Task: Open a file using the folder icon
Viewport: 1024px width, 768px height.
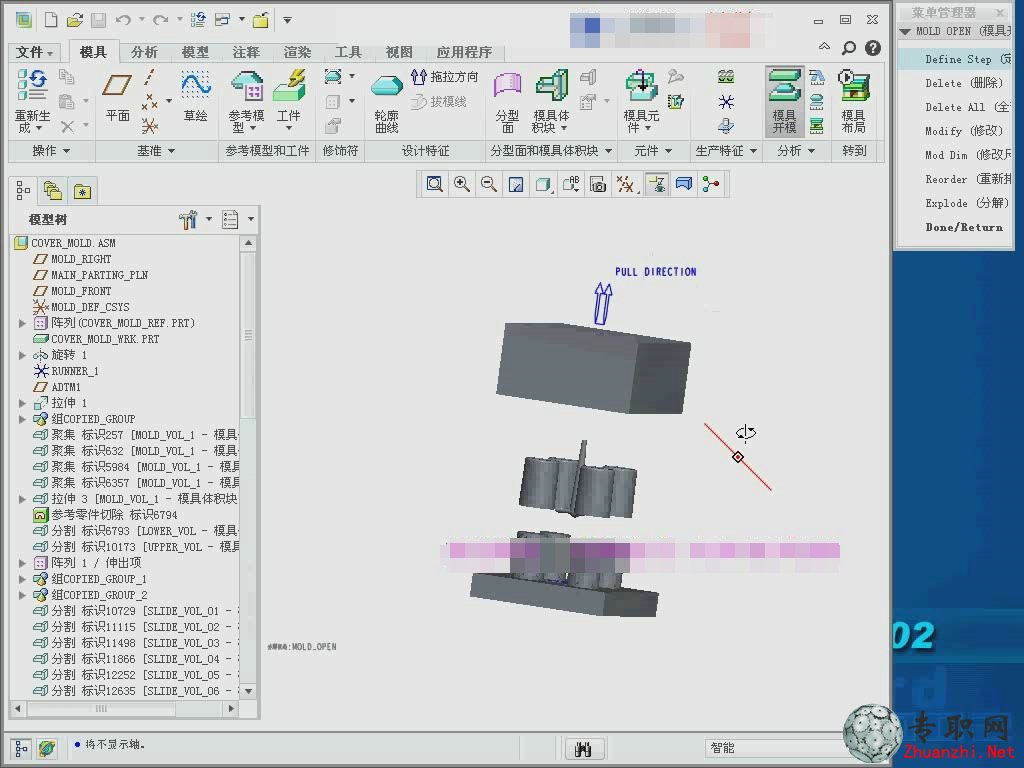Action: point(74,20)
